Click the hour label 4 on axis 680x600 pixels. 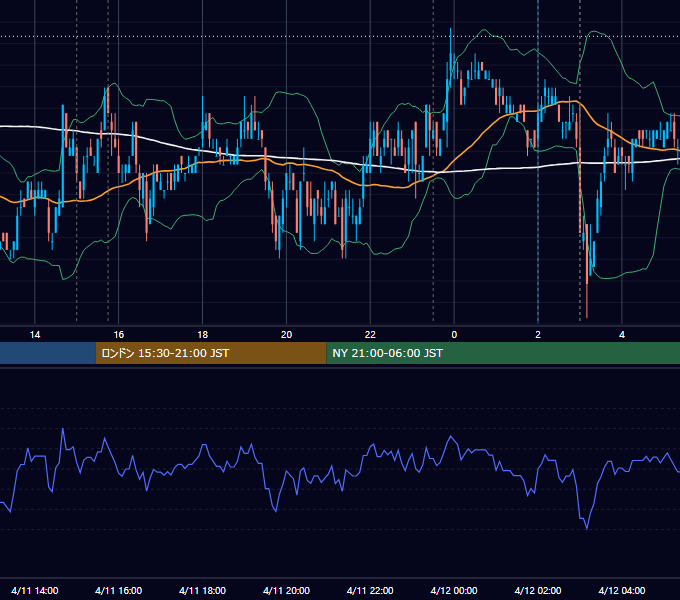[x=622, y=335]
